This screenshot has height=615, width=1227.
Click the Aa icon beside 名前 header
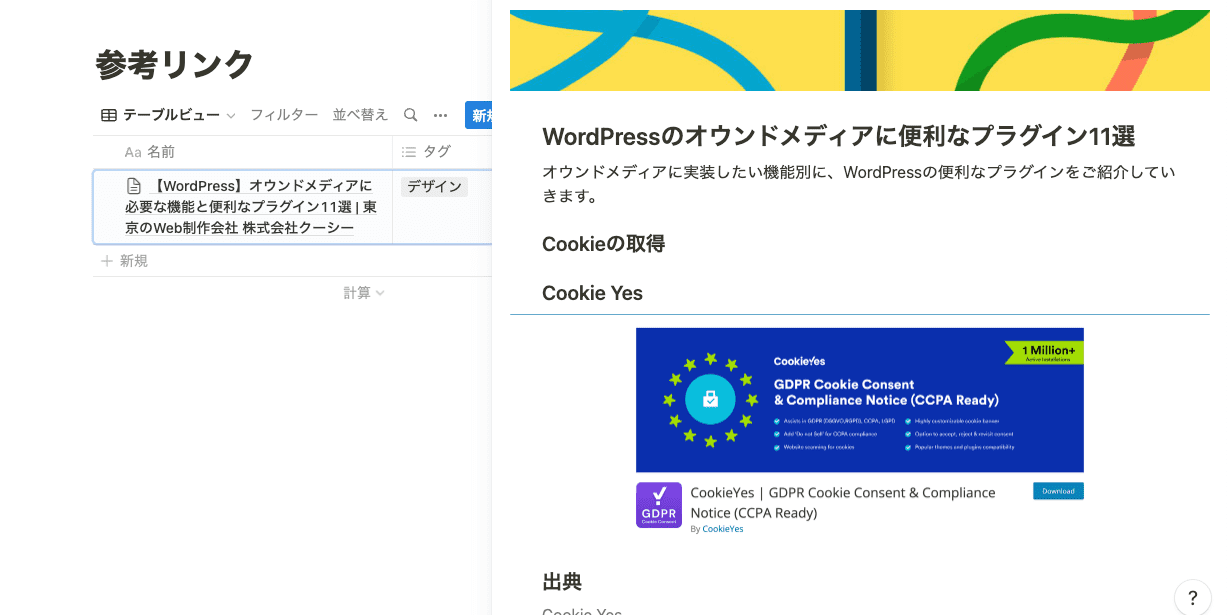click(x=133, y=152)
